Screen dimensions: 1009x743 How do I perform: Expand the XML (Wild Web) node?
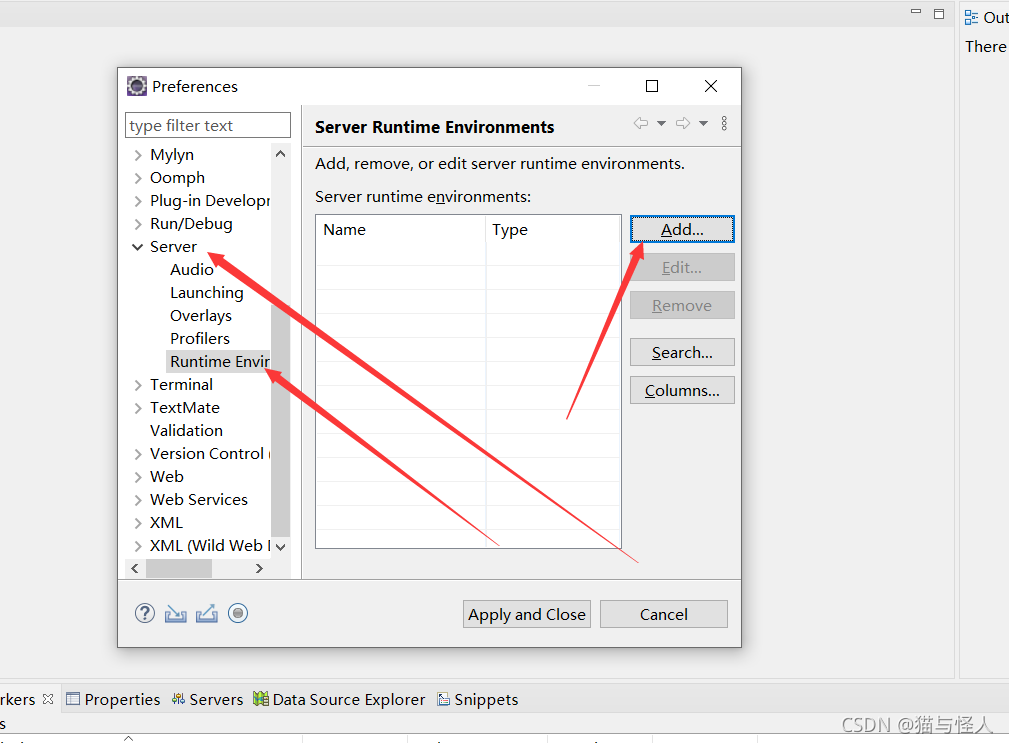point(138,546)
